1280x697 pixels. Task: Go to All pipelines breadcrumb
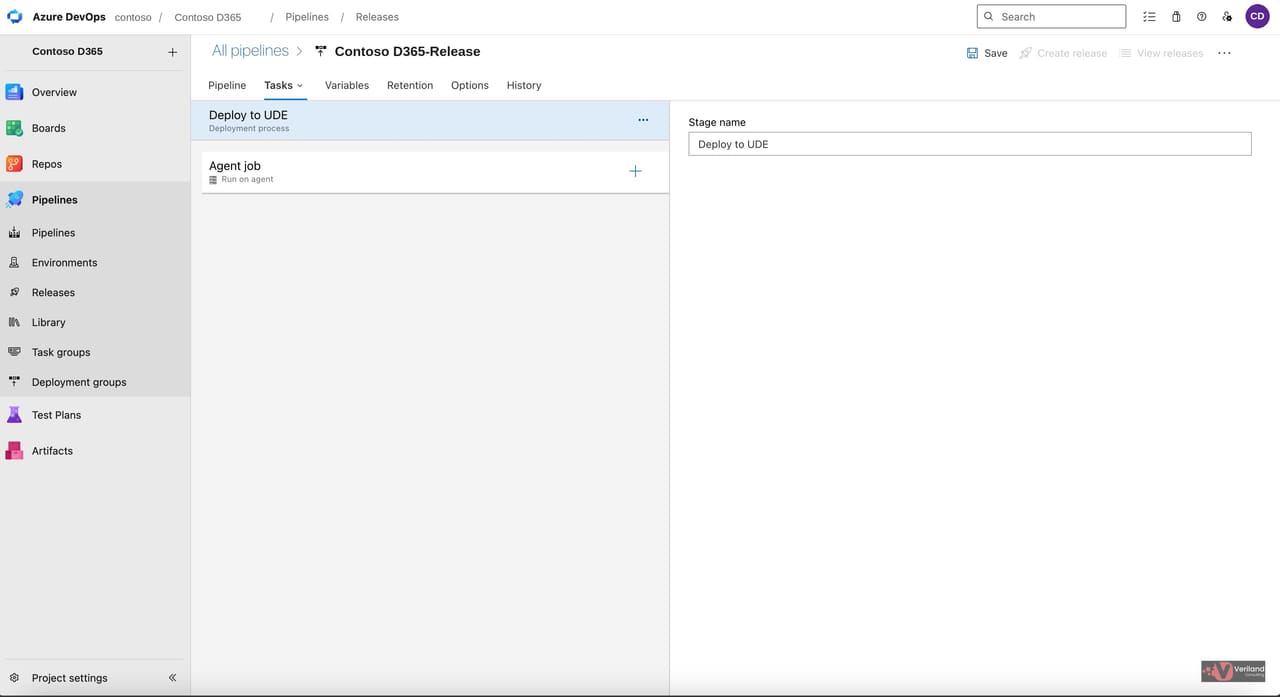[250, 51]
